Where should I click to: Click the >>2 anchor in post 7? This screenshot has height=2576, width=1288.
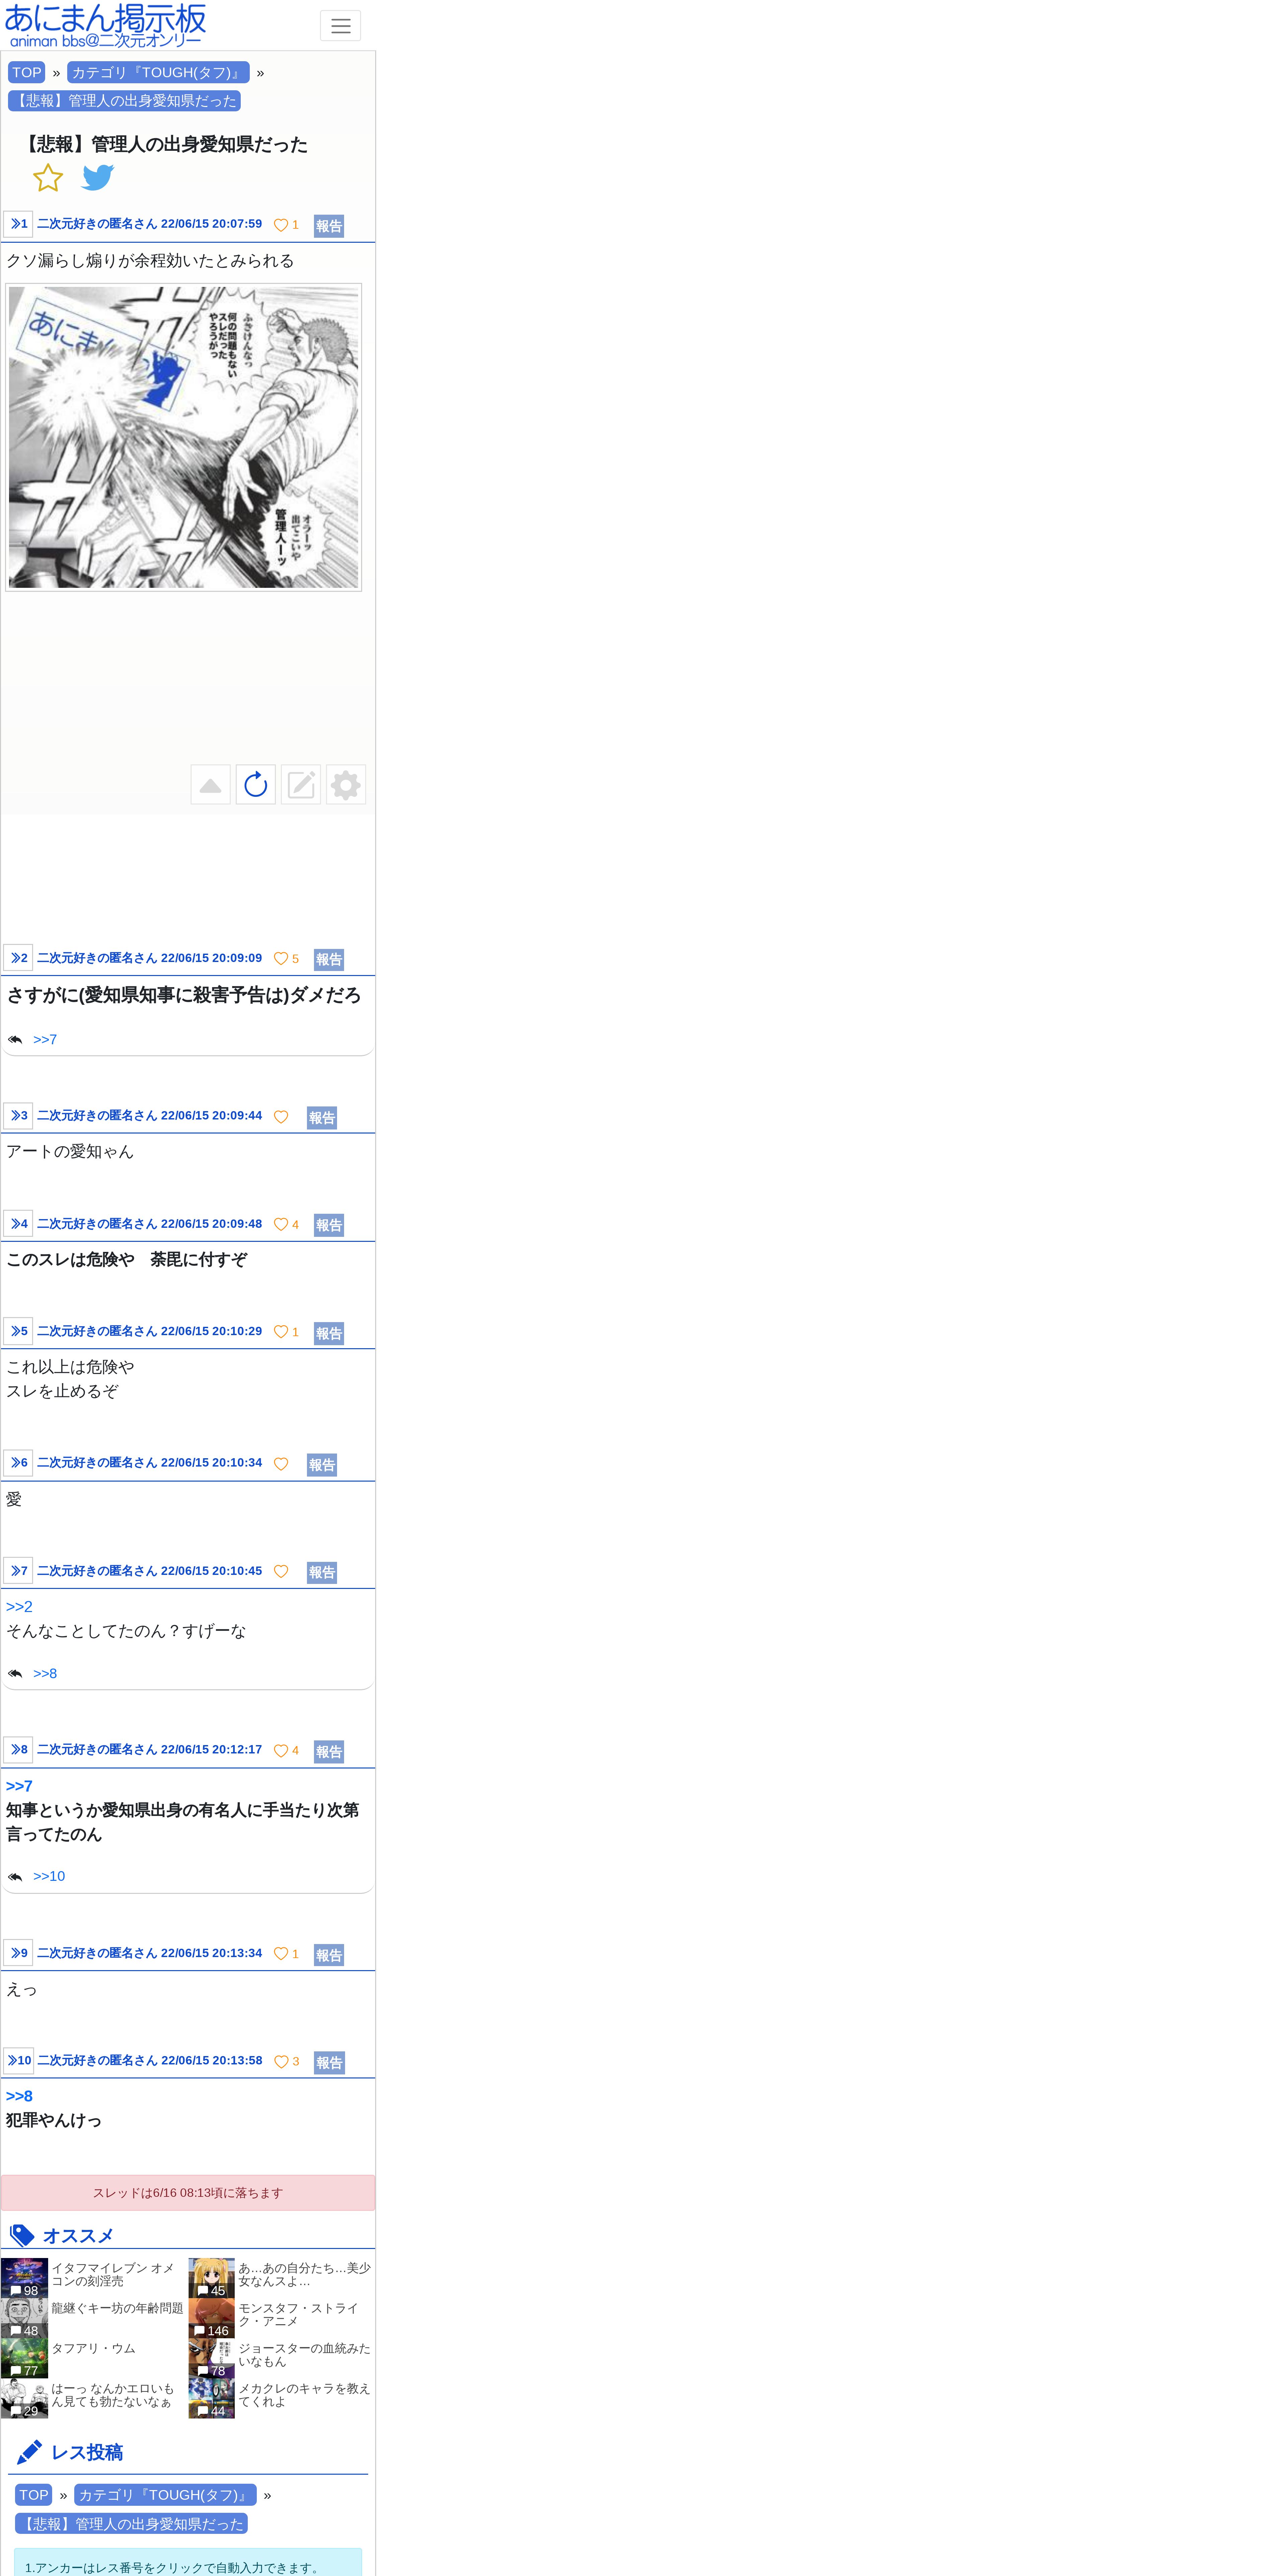[x=19, y=1607]
